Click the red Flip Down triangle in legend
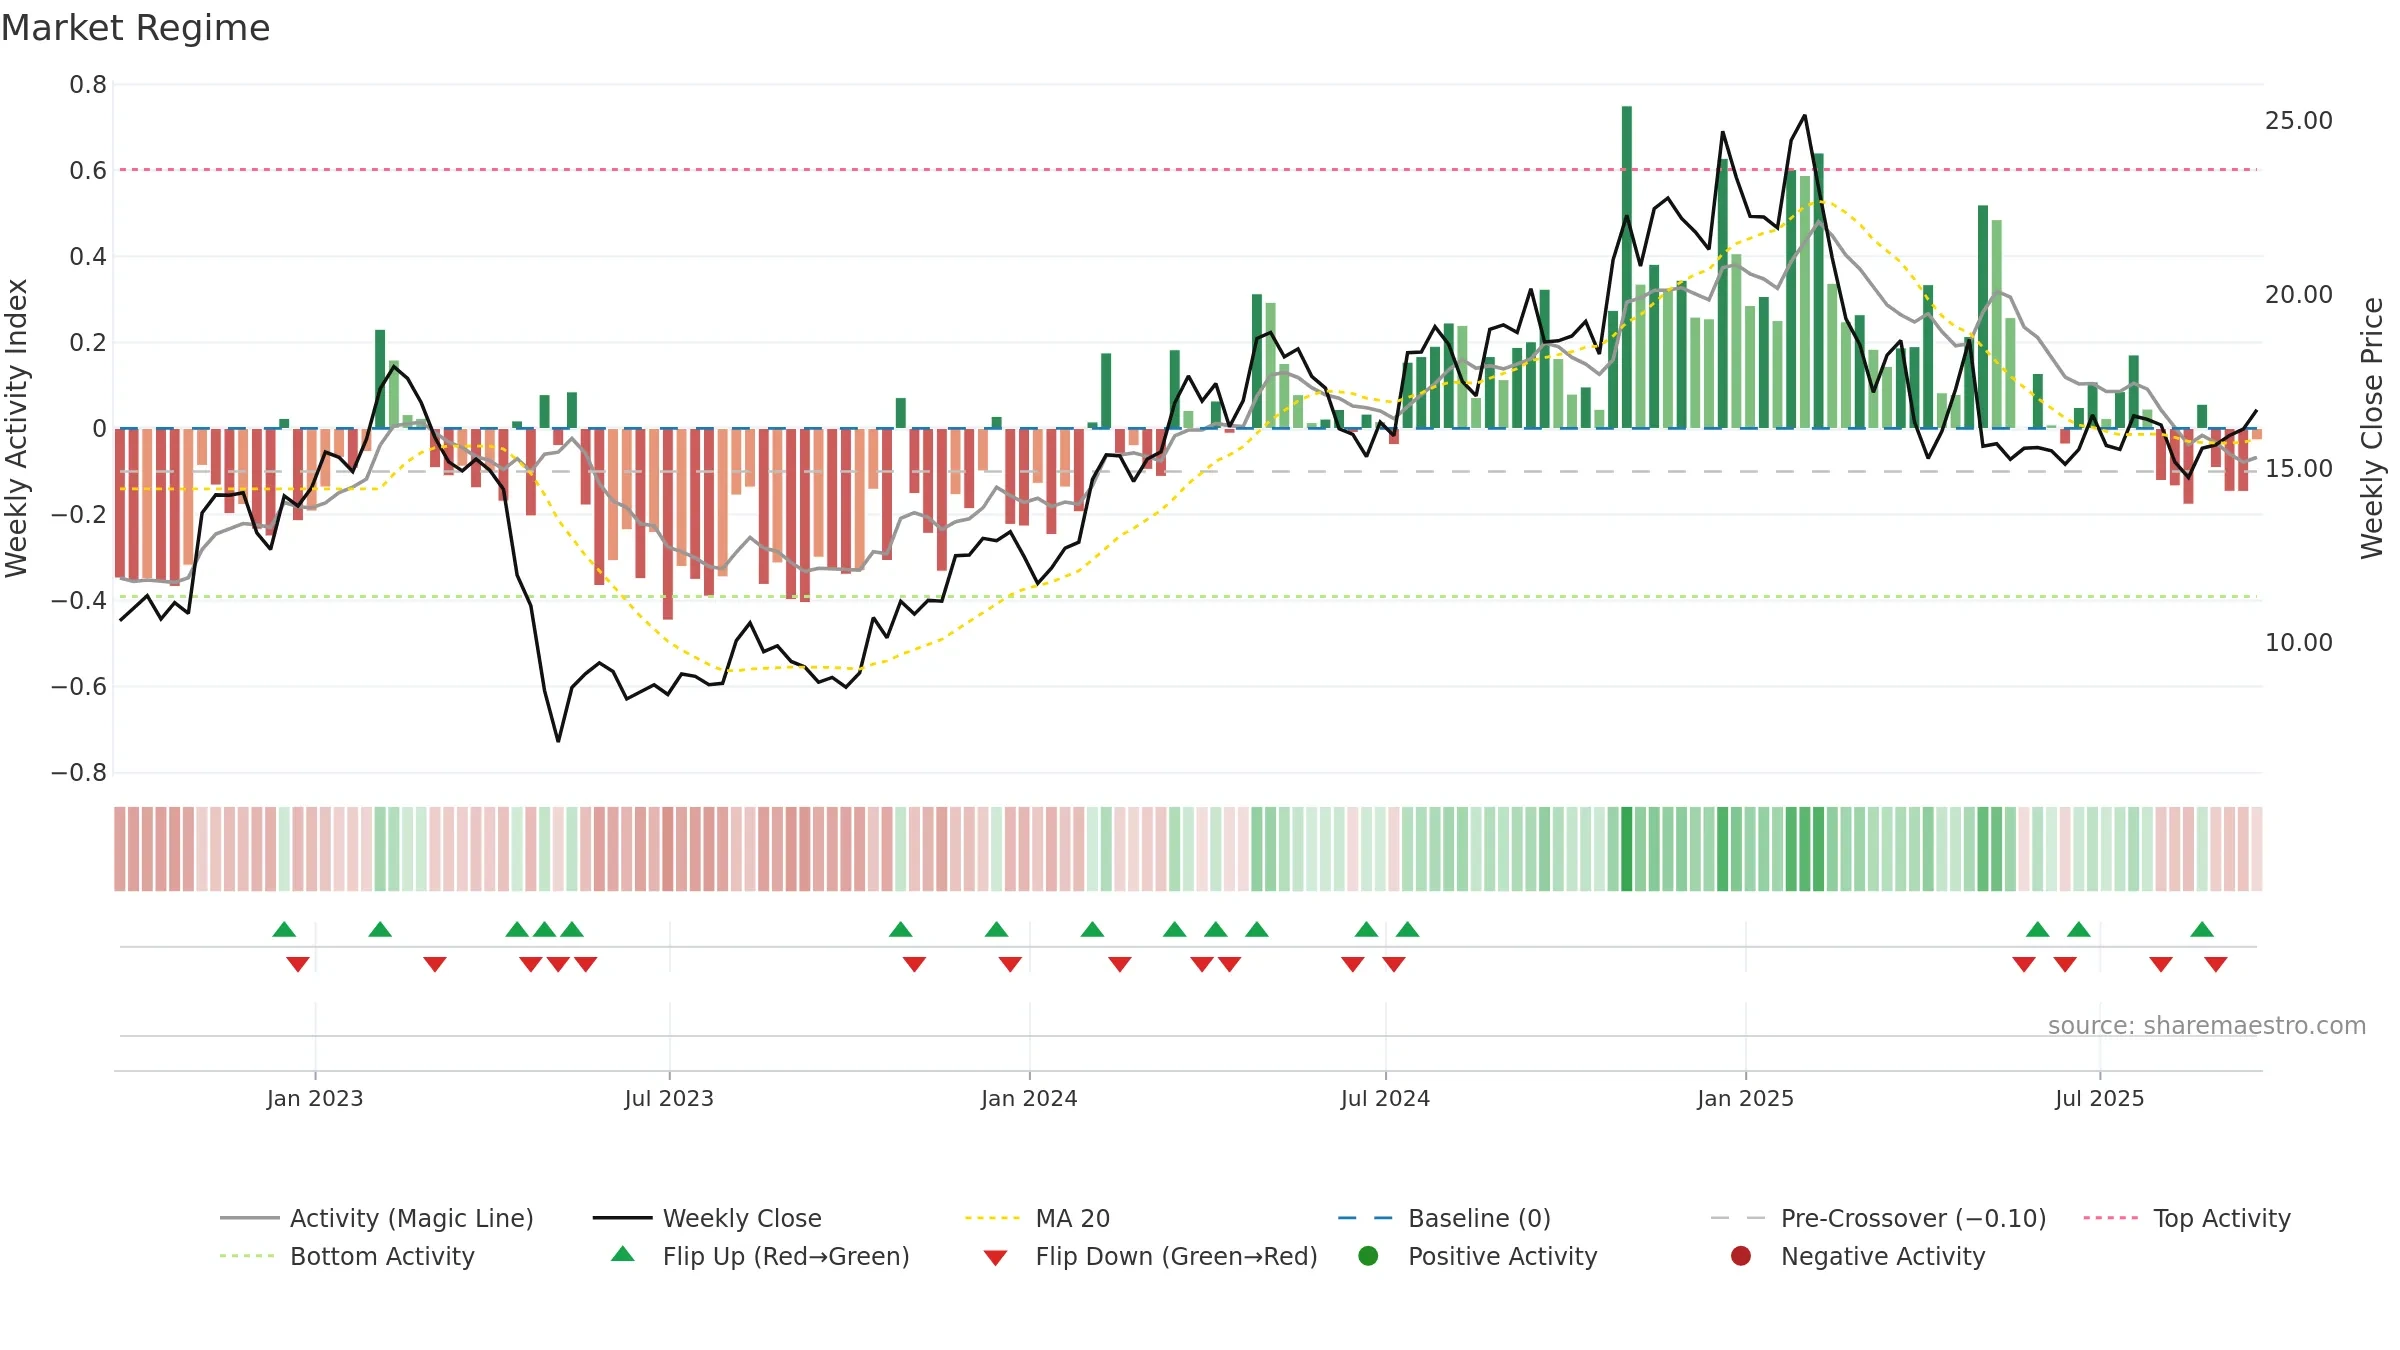Image resolution: width=2400 pixels, height=1350 pixels. click(995, 1258)
